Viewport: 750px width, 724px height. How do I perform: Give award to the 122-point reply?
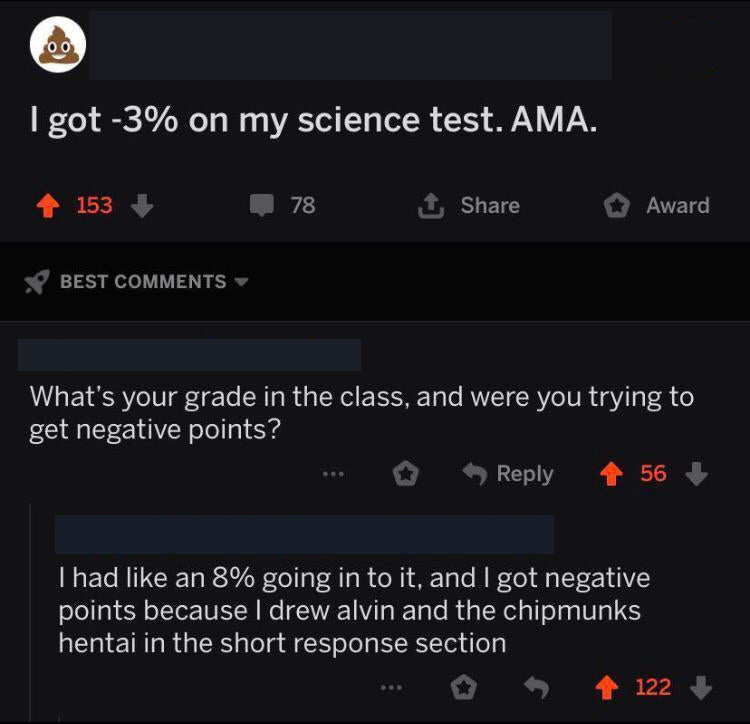pyautogui.click(x=463, y=688)
